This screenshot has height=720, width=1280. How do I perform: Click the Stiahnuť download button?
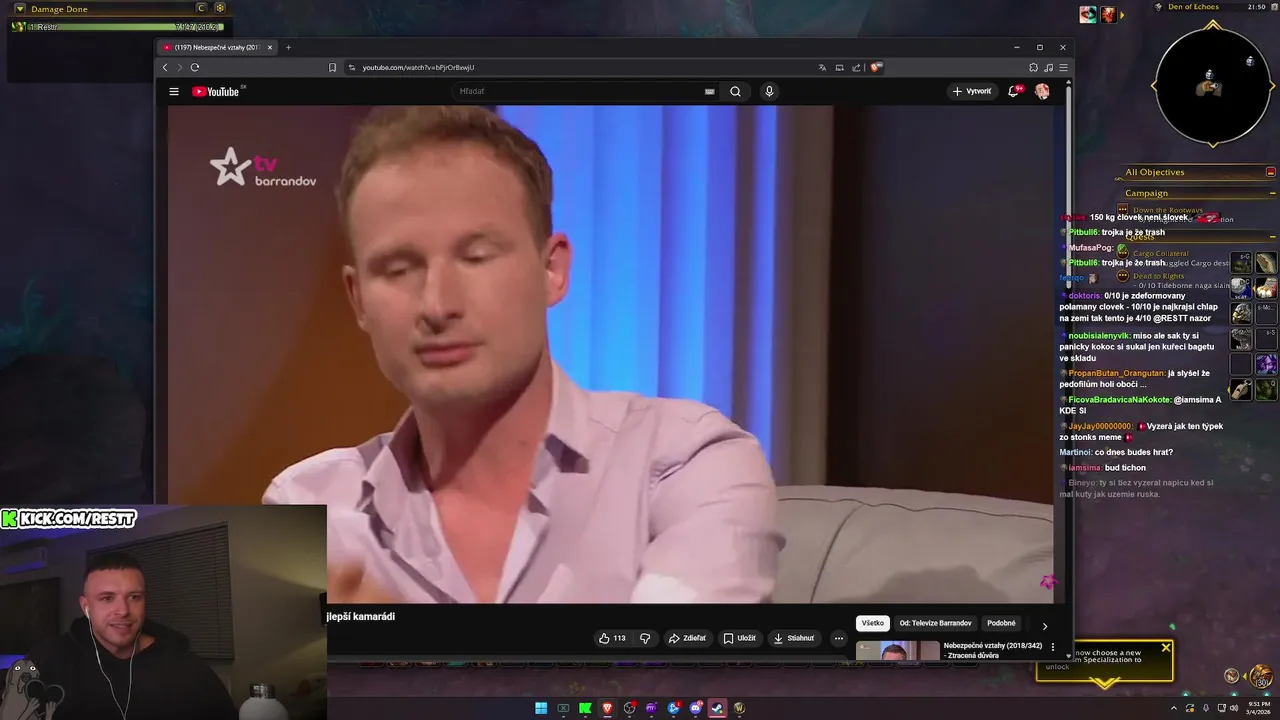(x=794, y=638)
